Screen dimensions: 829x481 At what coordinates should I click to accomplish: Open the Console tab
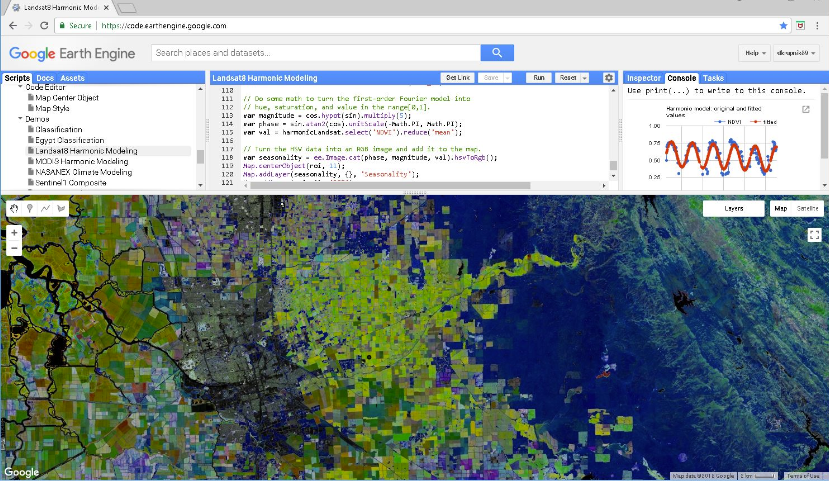click(x=681, y=78)
